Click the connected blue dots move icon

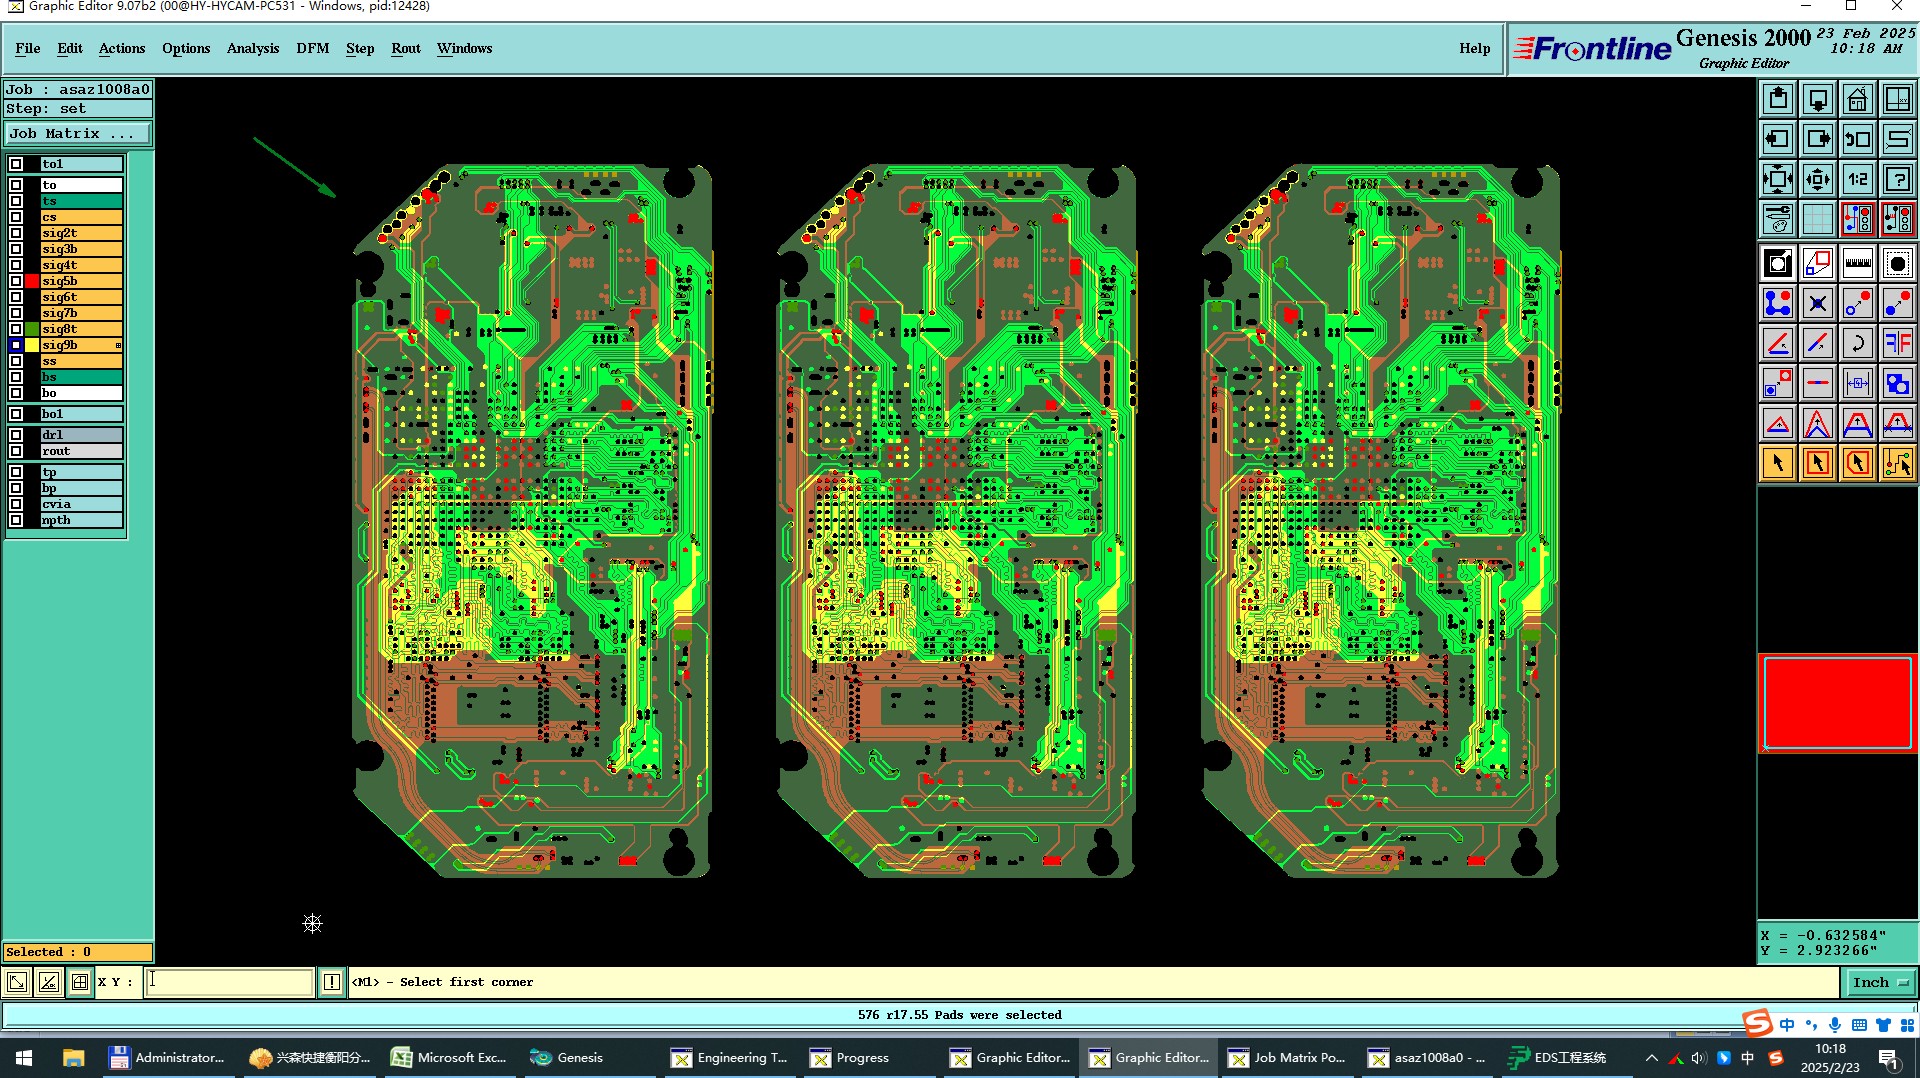tap(1777, 303)
